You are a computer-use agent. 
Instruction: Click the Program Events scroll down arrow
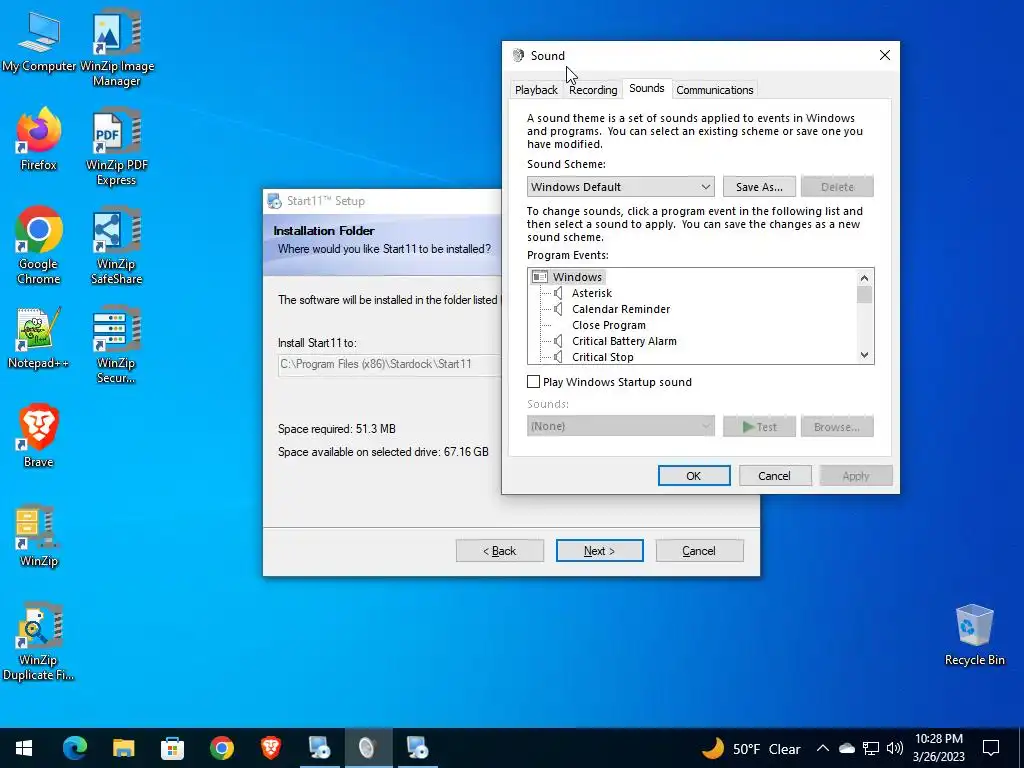pos(865,355)
